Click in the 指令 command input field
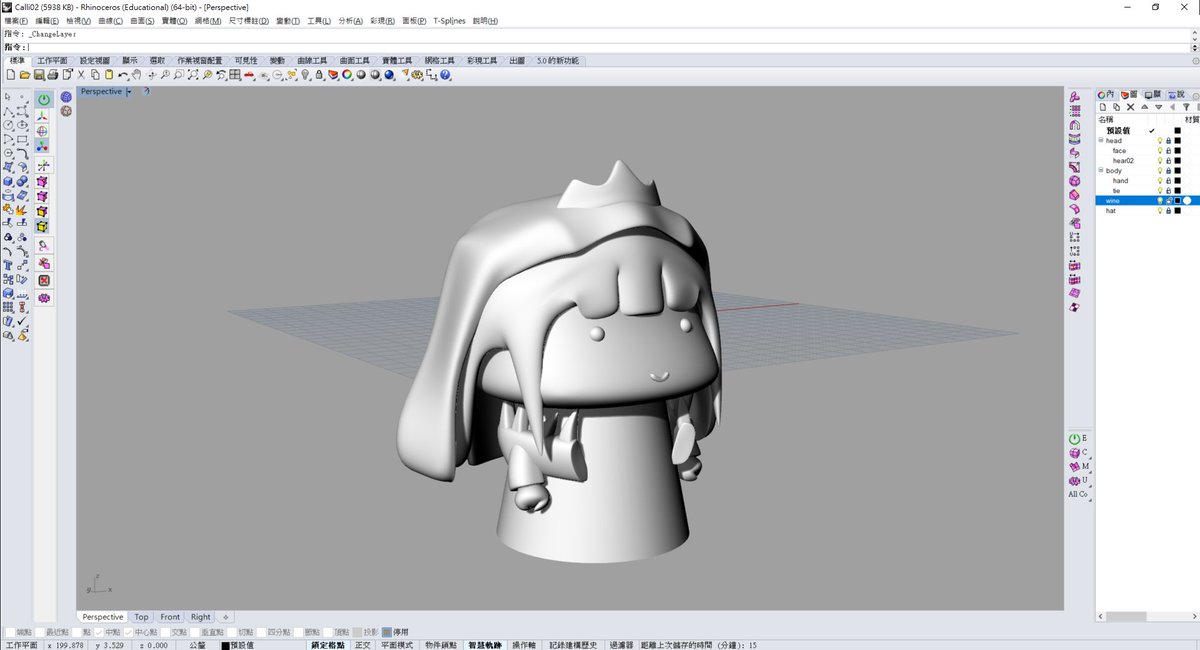 pos(608,47)
